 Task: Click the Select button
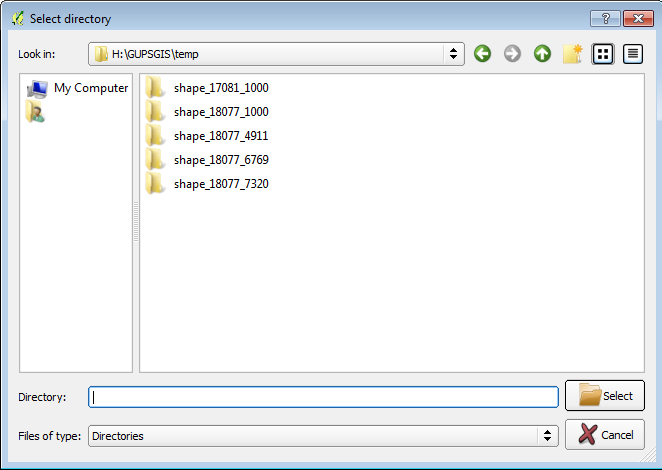pos(605,396)
